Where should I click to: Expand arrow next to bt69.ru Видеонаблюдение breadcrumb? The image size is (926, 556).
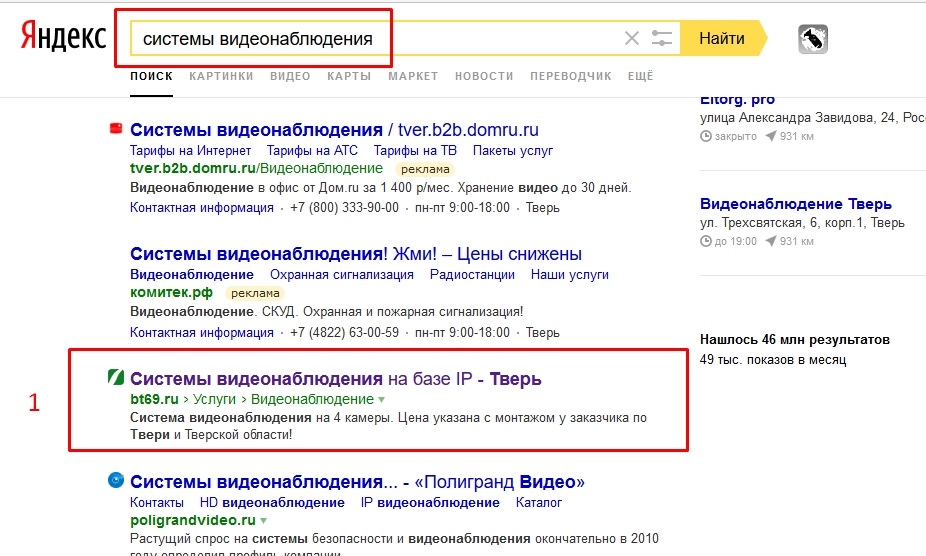(x=382, y=400)
